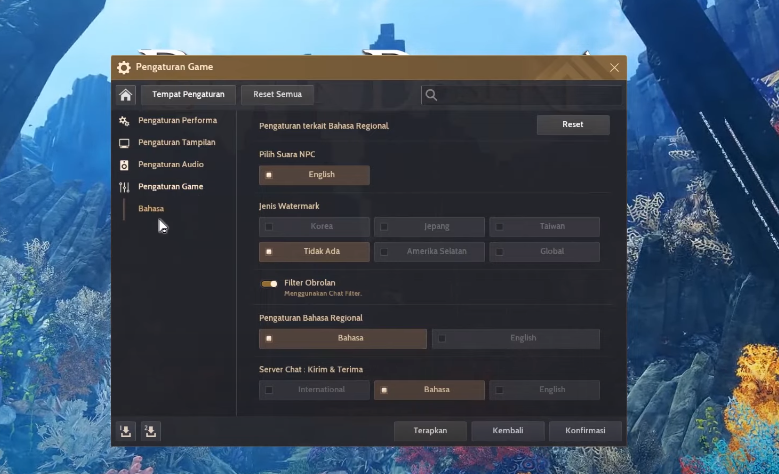Toggle the Filter Obrolan switch
Viewport: 779px width, 474px height.
coord(269,284)
